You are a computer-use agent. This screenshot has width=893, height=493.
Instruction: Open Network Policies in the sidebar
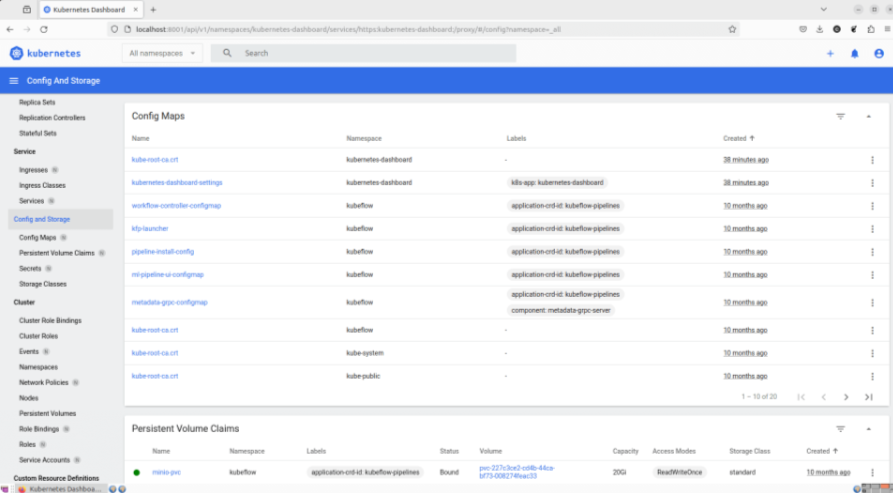[44, 383]
